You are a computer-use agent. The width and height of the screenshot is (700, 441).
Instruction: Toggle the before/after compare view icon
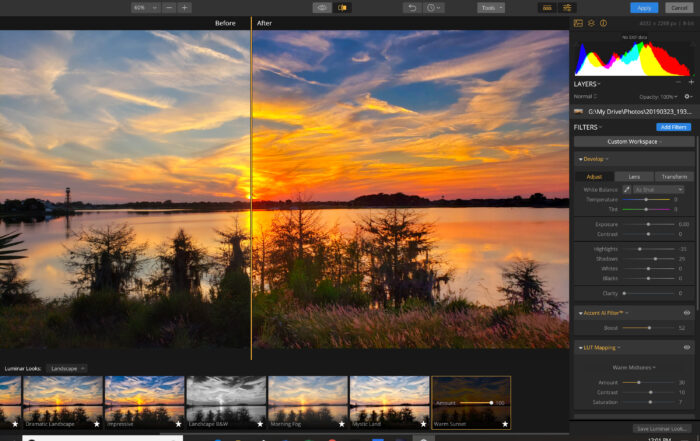[344, 7]
